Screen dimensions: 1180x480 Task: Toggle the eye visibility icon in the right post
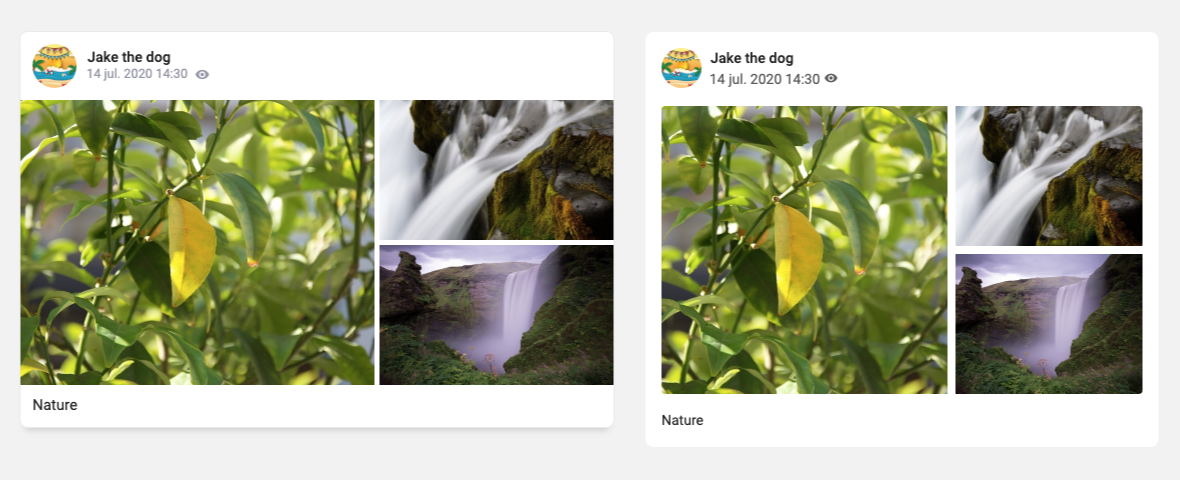pyautogui.click(x=831, y=78)
